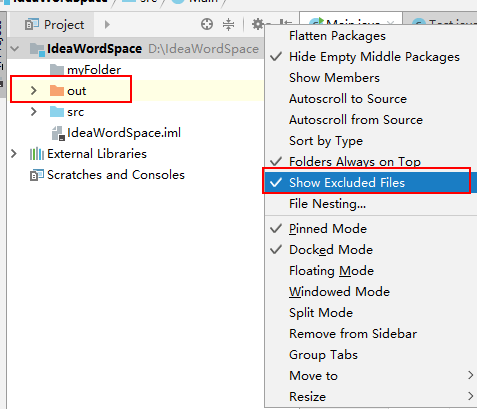Select Split Mode
This screenshot has height=409, width=477.
pos(371,313)
